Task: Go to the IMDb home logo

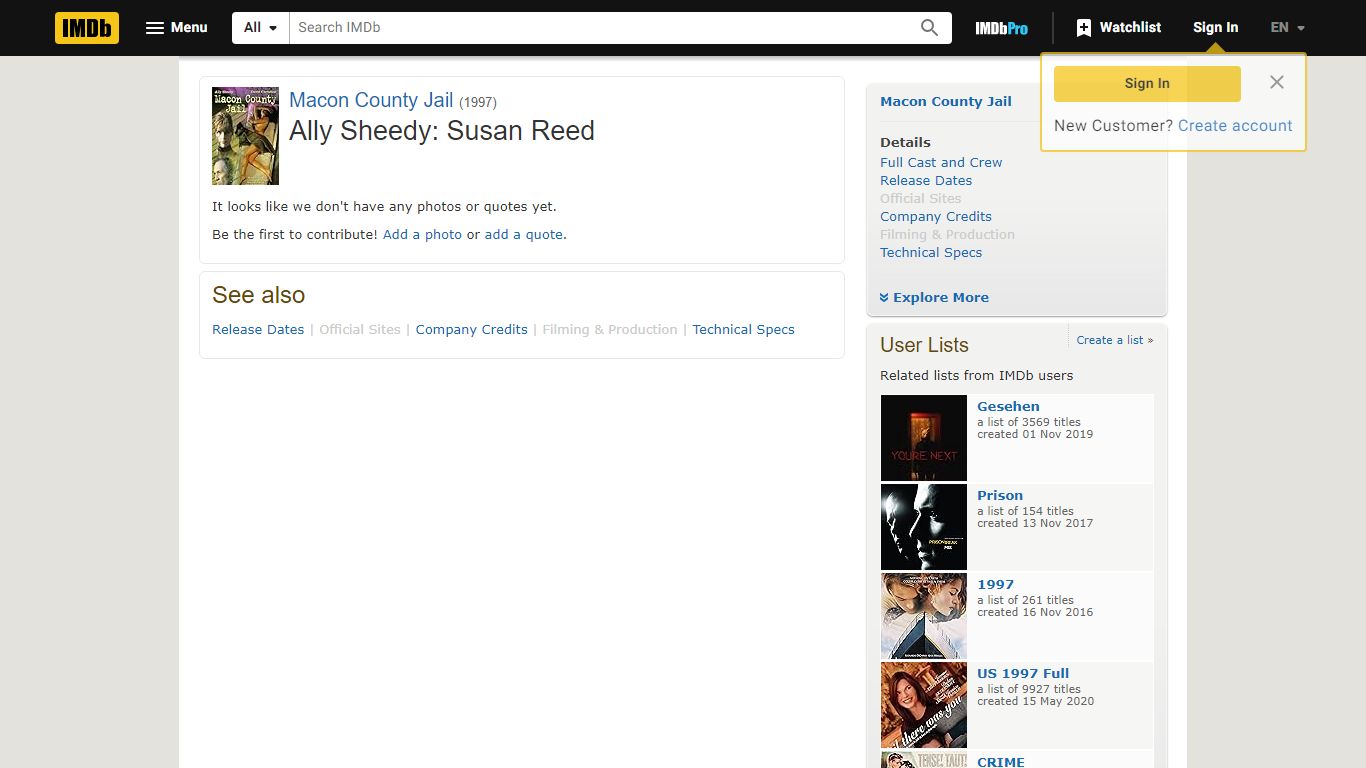Action: tap(87, 28)
